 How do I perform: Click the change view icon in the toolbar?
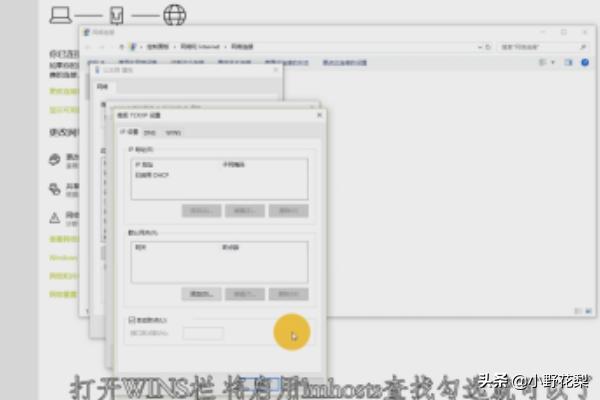(x=542, y=62)
